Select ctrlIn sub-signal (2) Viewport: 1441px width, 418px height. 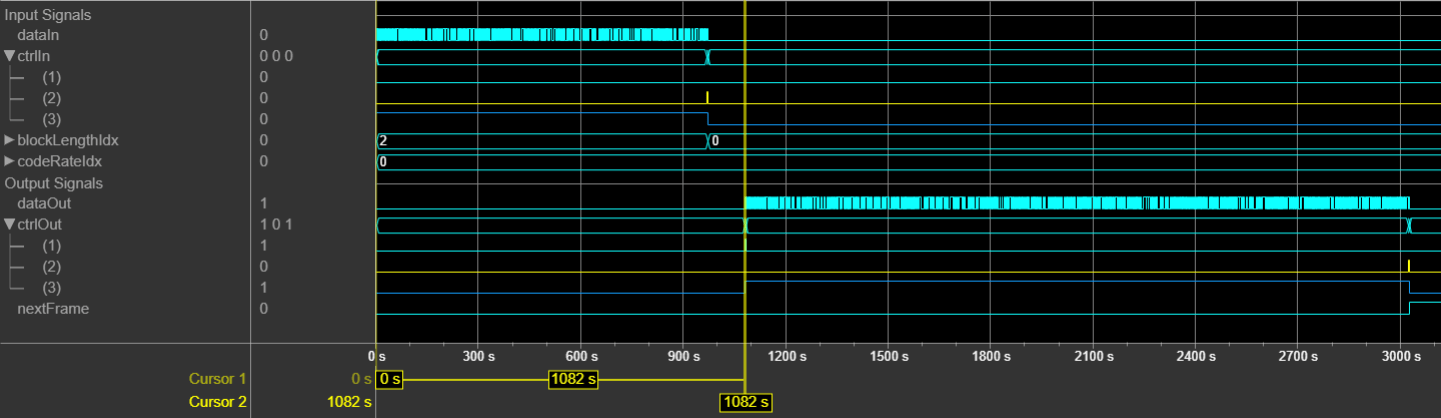pos(51,98)
